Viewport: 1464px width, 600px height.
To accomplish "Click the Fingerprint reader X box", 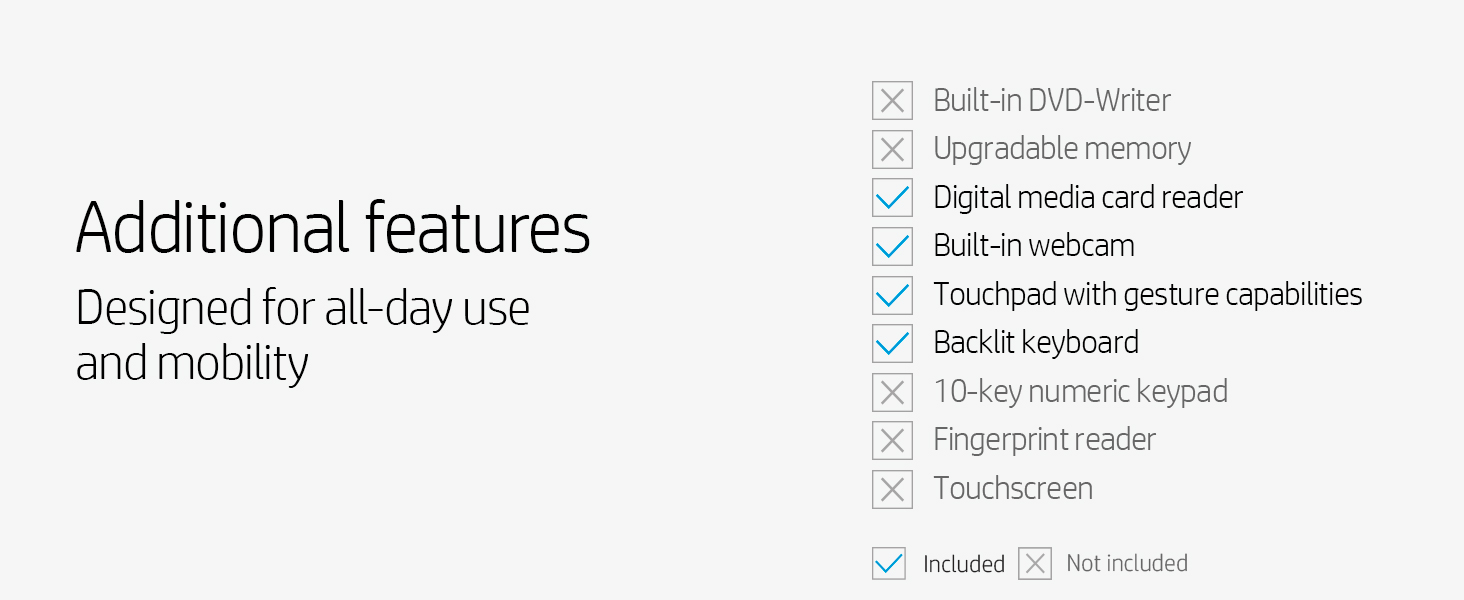I will pyautogui.click(x=892, y=440).
